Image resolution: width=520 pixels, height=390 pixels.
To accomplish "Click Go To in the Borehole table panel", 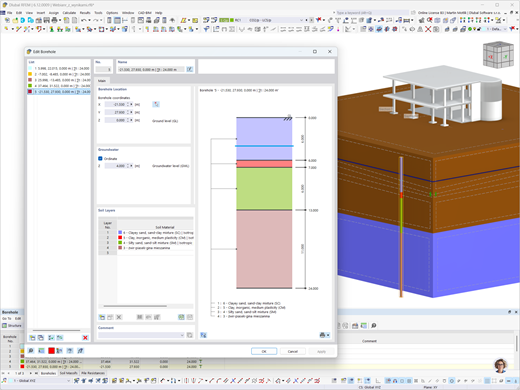I will 7,318.
